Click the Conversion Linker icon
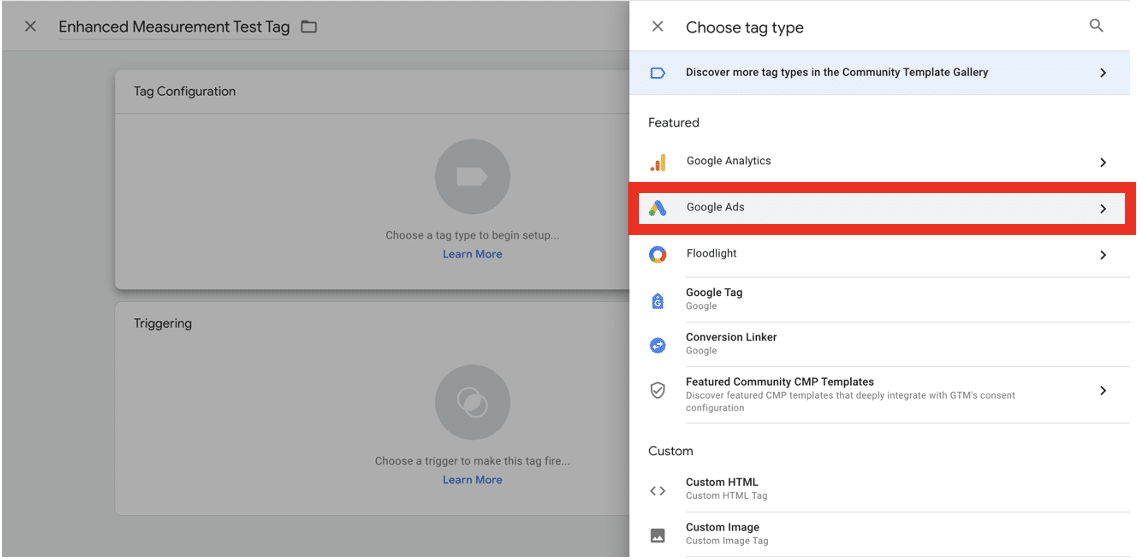Viewport: 1144px width, 560px height. pyautogui.click(x=657, y=345)
